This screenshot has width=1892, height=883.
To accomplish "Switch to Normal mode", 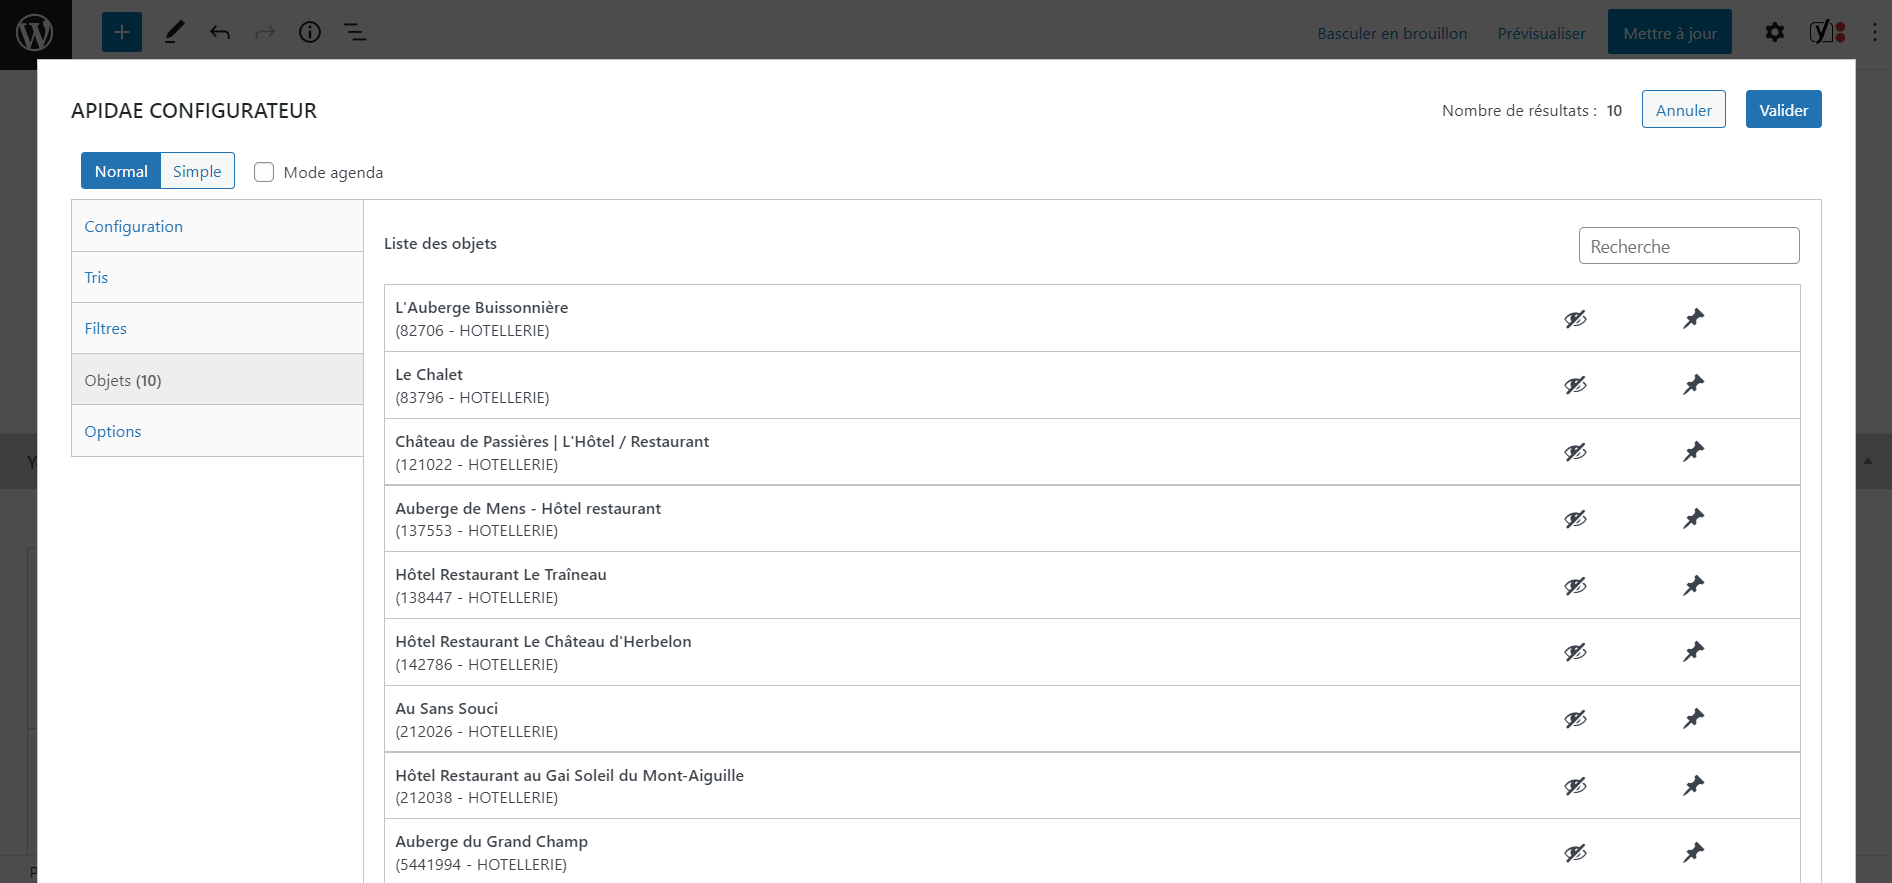I will coord(121,171).
